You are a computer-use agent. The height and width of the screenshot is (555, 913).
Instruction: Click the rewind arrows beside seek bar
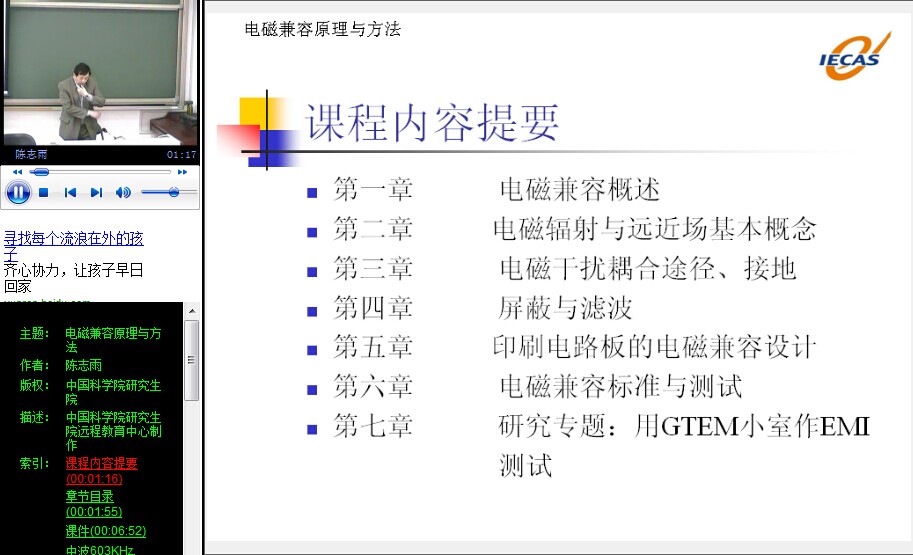click(17, 172)
